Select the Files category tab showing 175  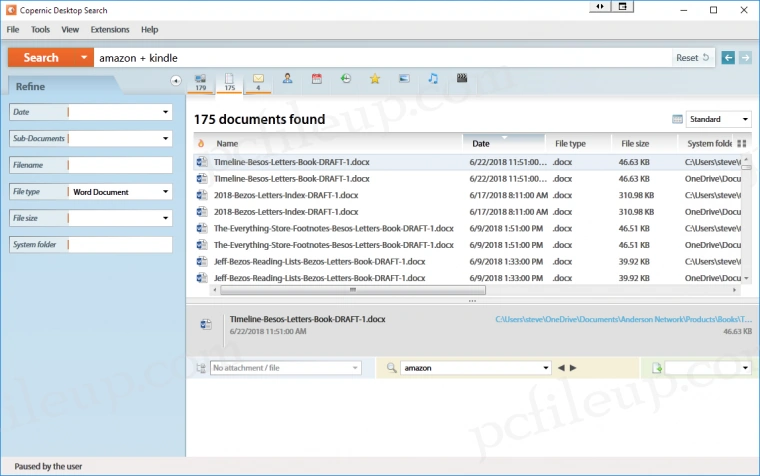(229, 82)
